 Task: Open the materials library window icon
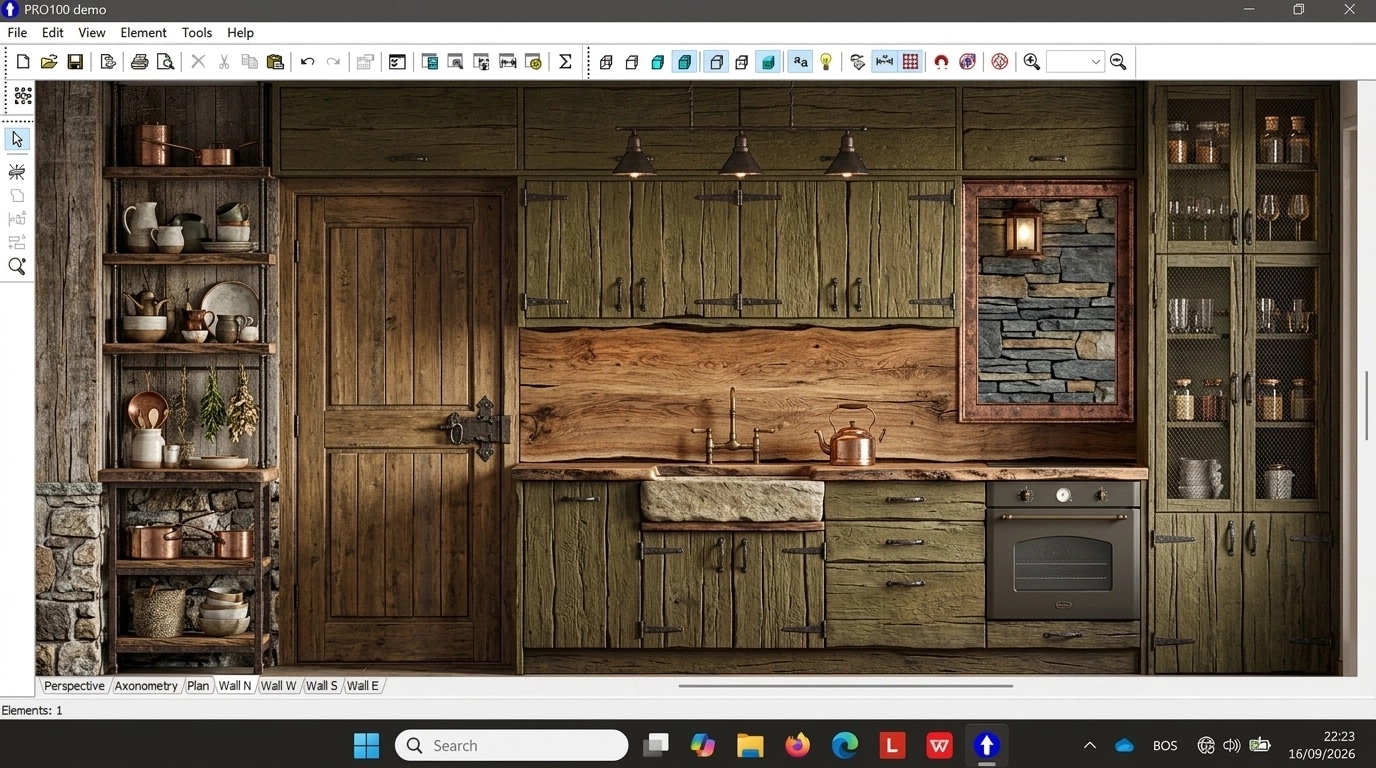click(455, 62)
